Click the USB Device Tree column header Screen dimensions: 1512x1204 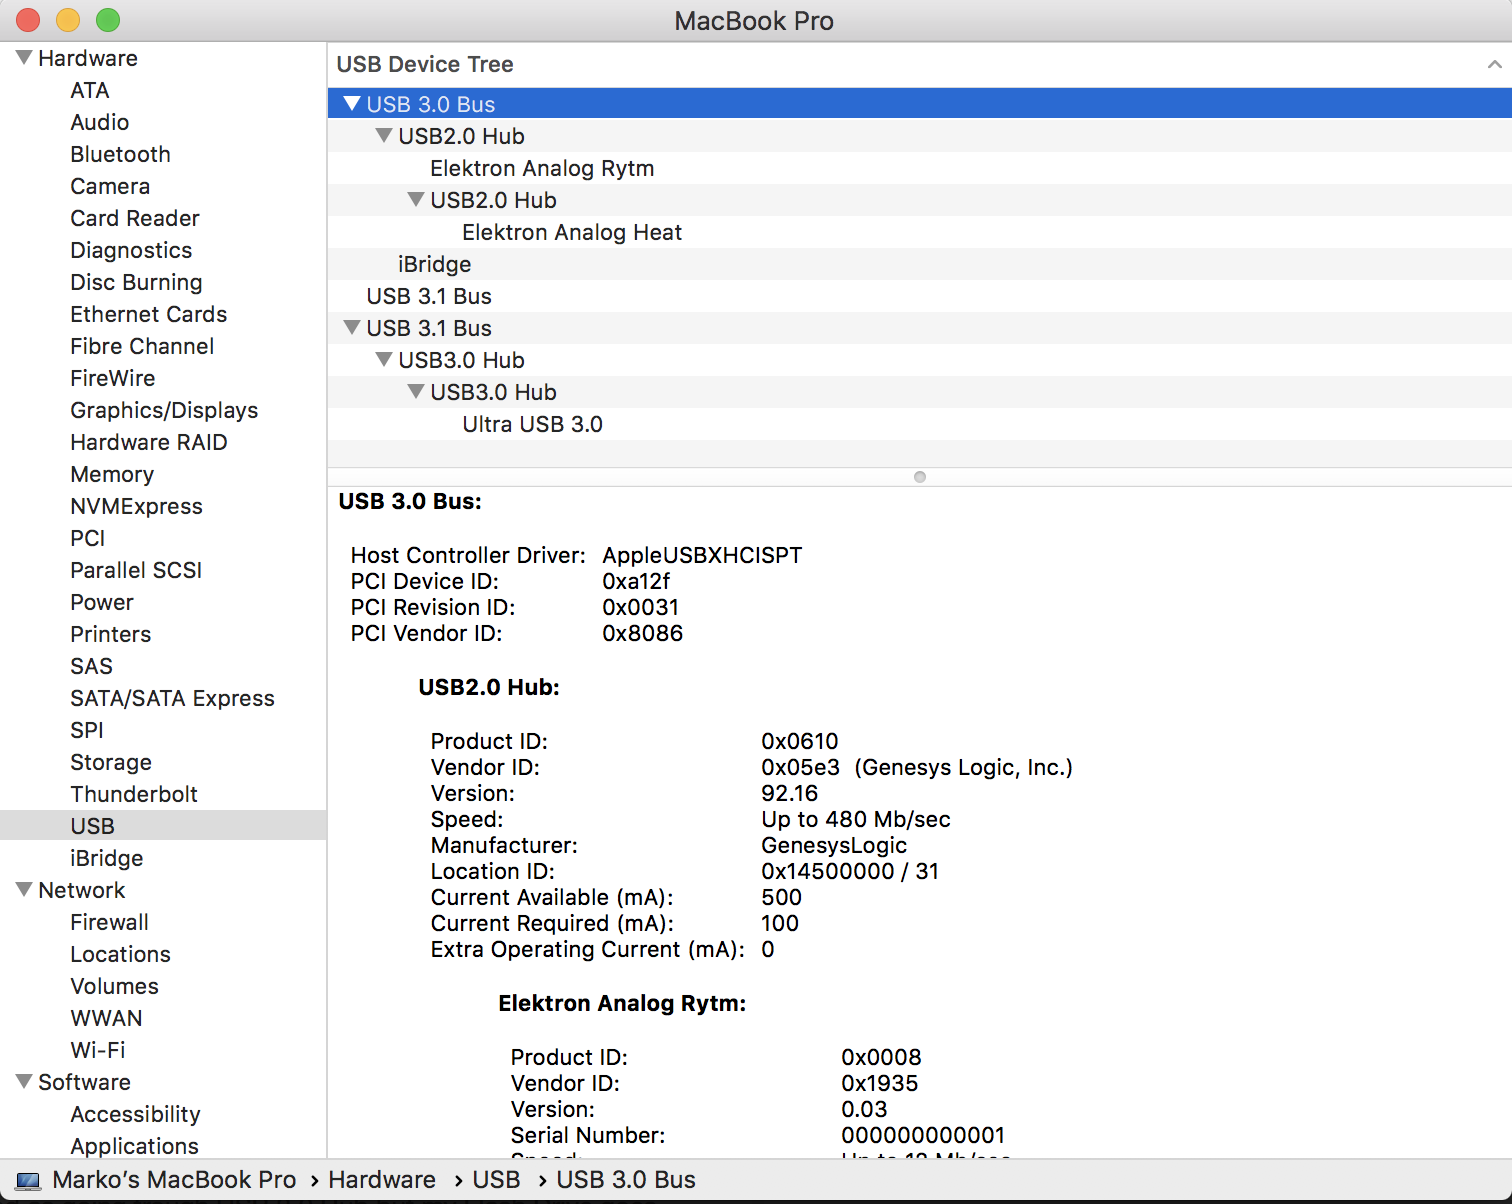[919, 65]
